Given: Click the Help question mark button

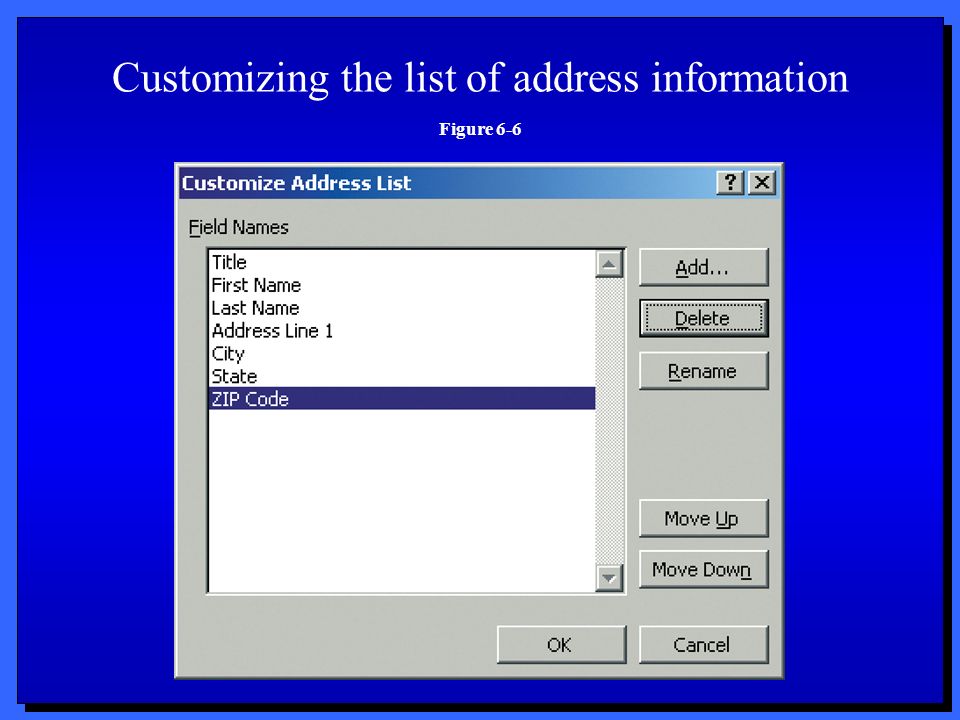Looking at the screenshot, I should point(730,182).
